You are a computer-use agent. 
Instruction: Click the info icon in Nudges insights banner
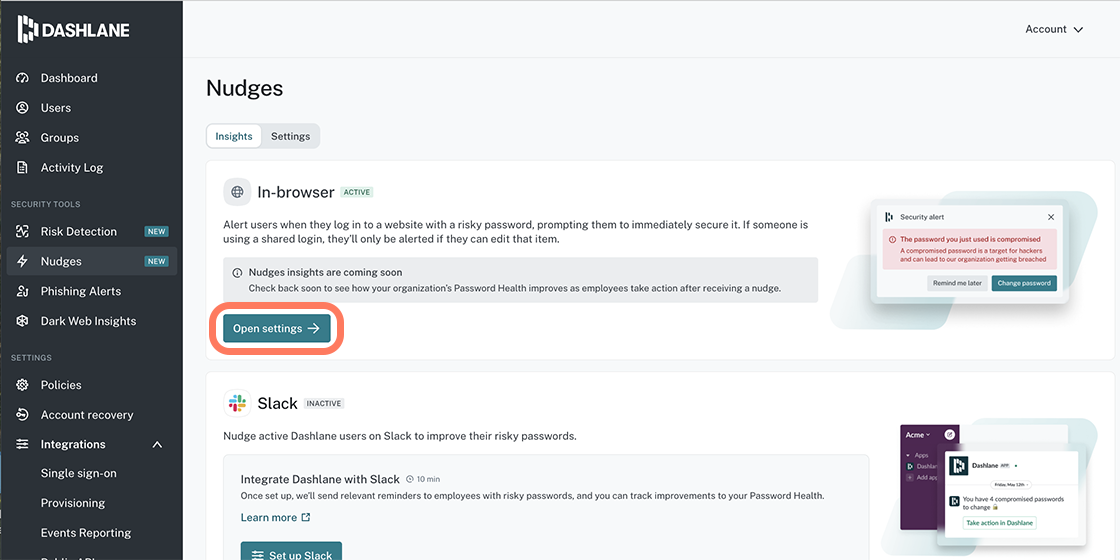(x=237, y=273)
